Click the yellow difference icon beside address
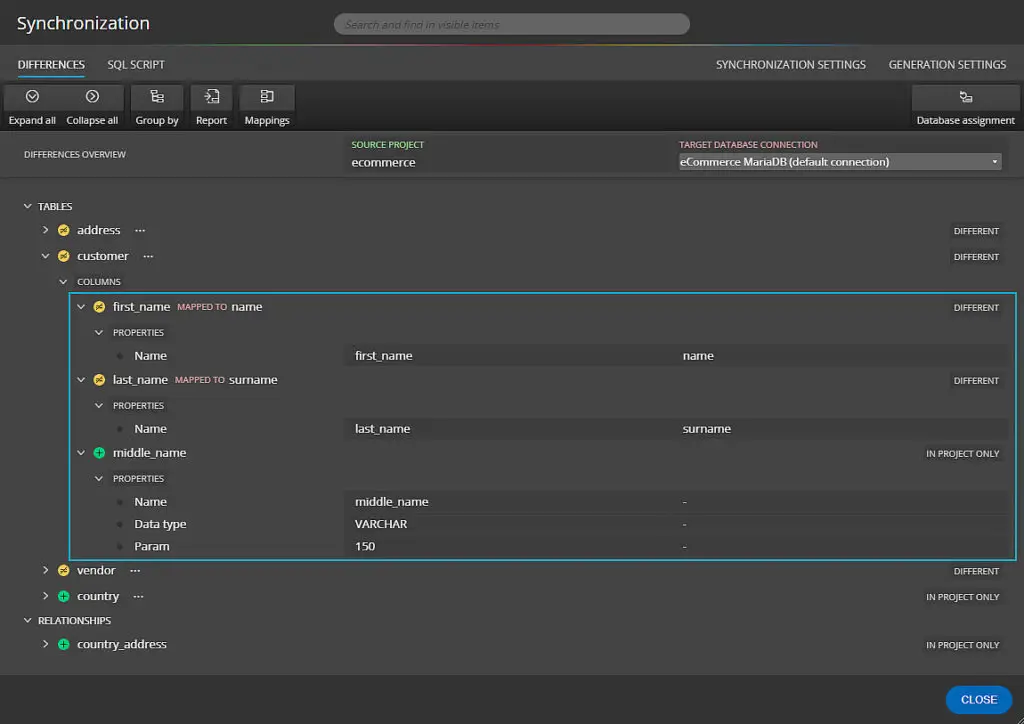The image size is (1024, 724). point(63,230)
